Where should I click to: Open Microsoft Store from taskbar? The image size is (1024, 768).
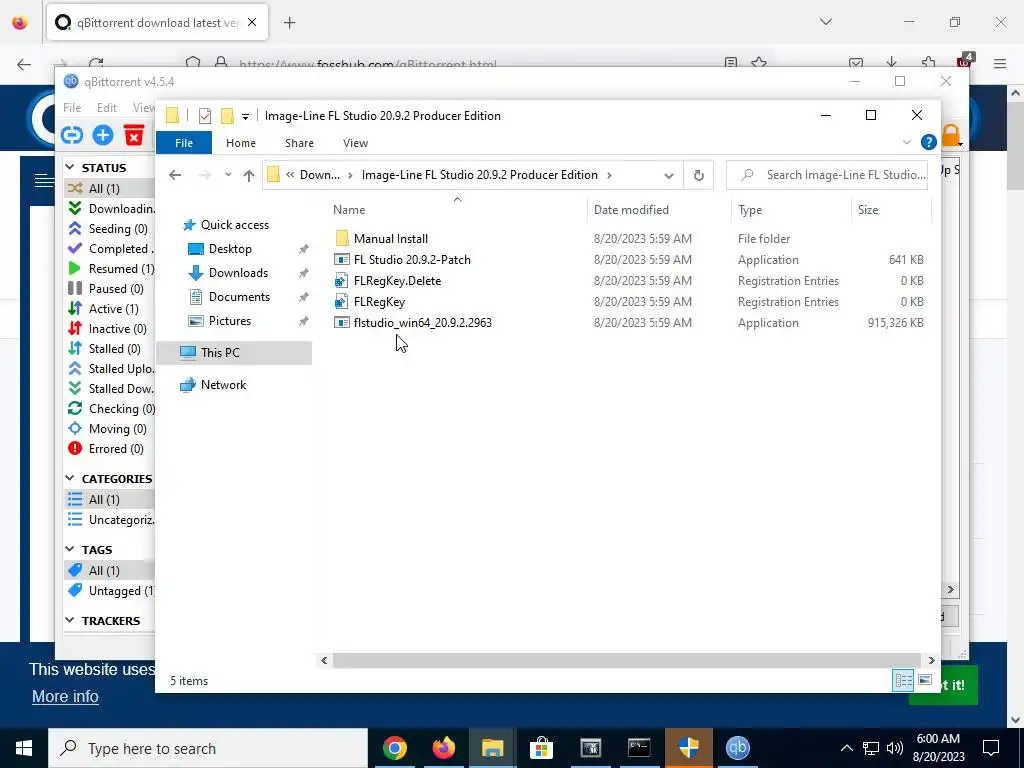541,748
